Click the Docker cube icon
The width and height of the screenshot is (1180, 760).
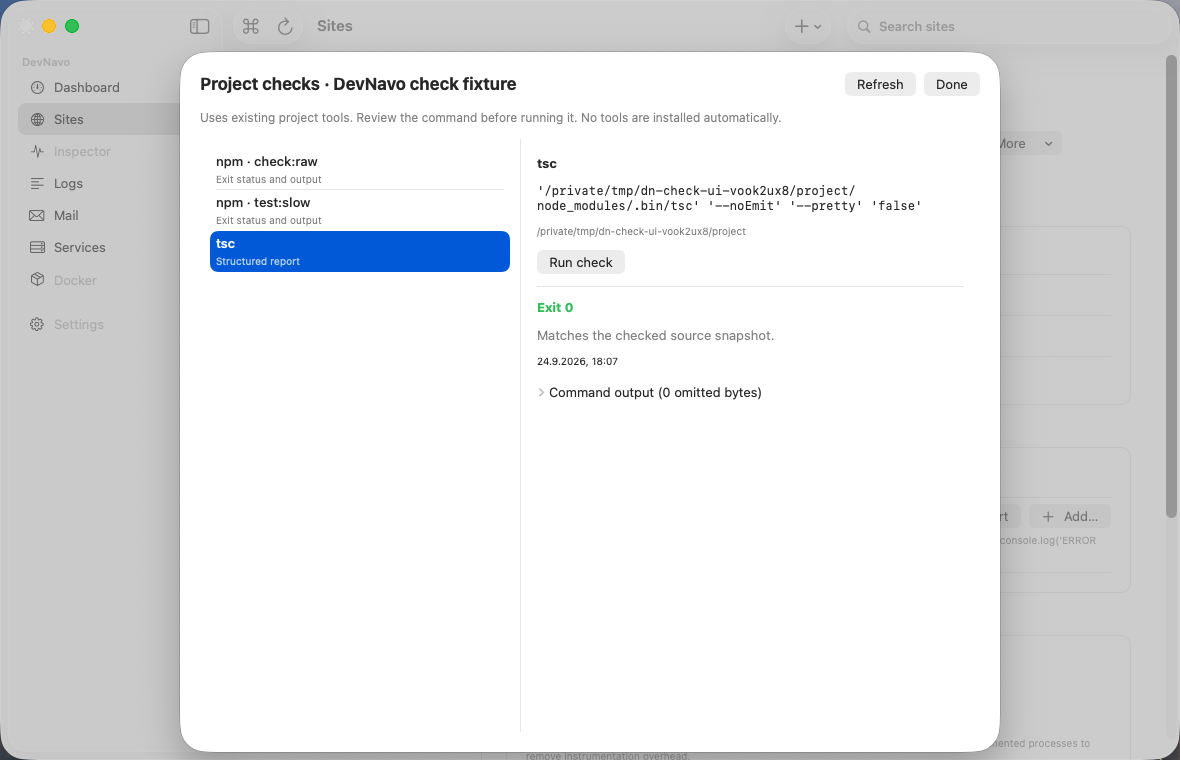[x=37, y=279]
